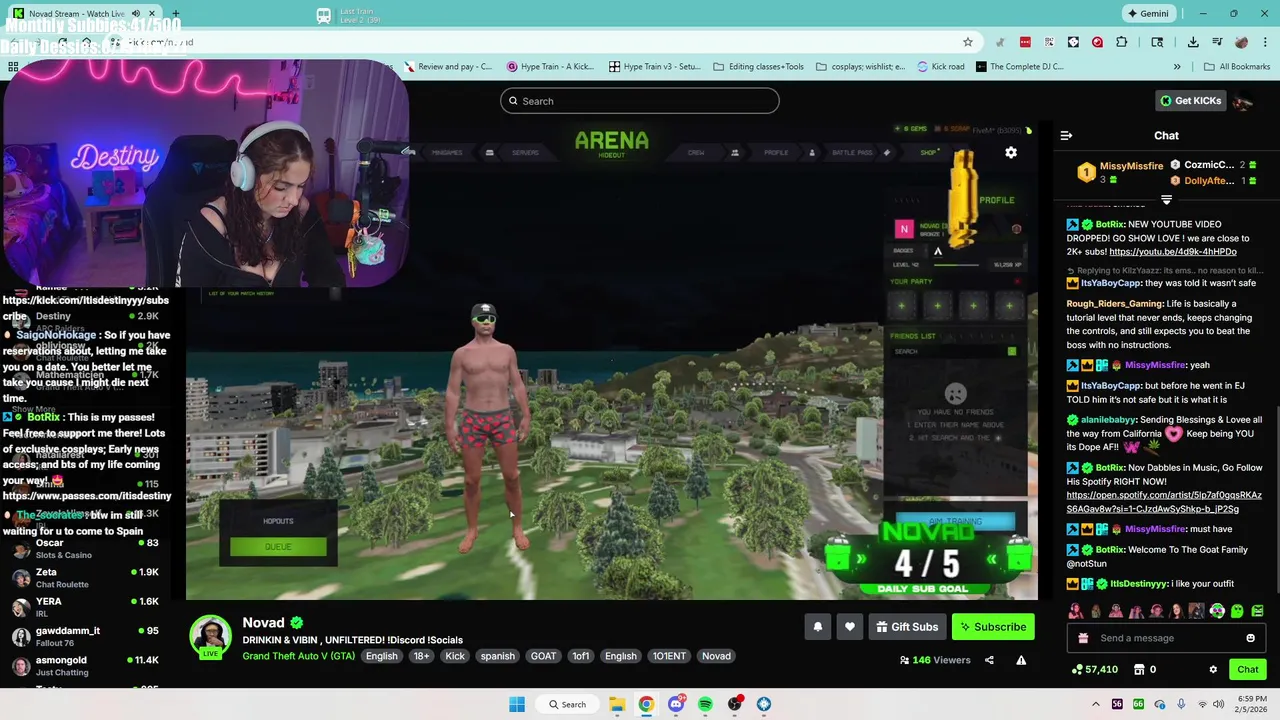Expand the hidden bookmarks overflow chevron
The width and height of the screenshot is (1280, 720).
[1177, 67]
